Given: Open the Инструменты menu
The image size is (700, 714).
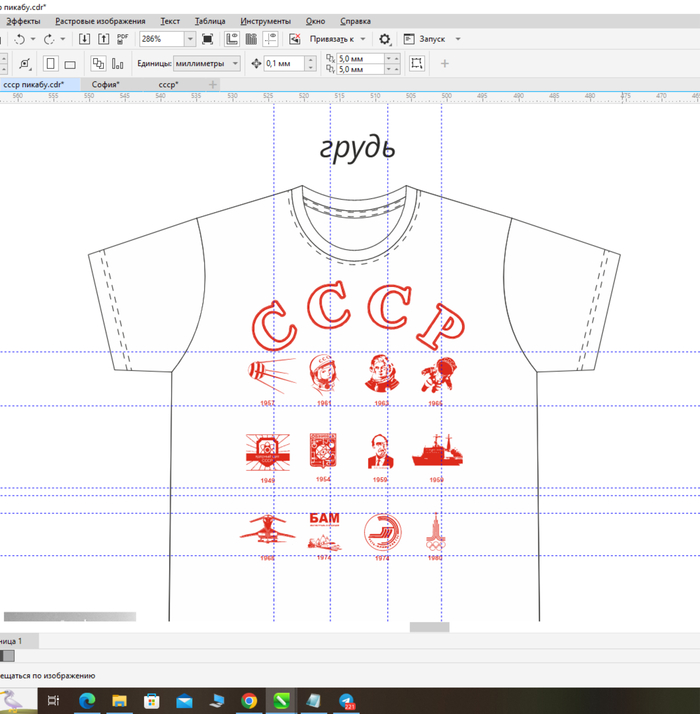Looking at the screenshot, I should pyautogui.click(x=266, y=21).
